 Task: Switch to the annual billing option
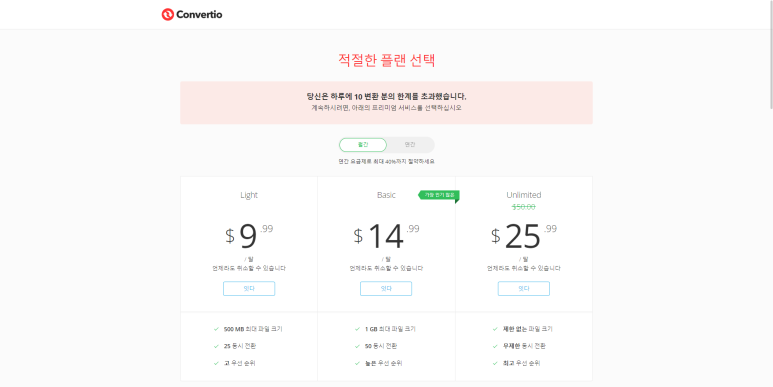[x=410, y=145]
